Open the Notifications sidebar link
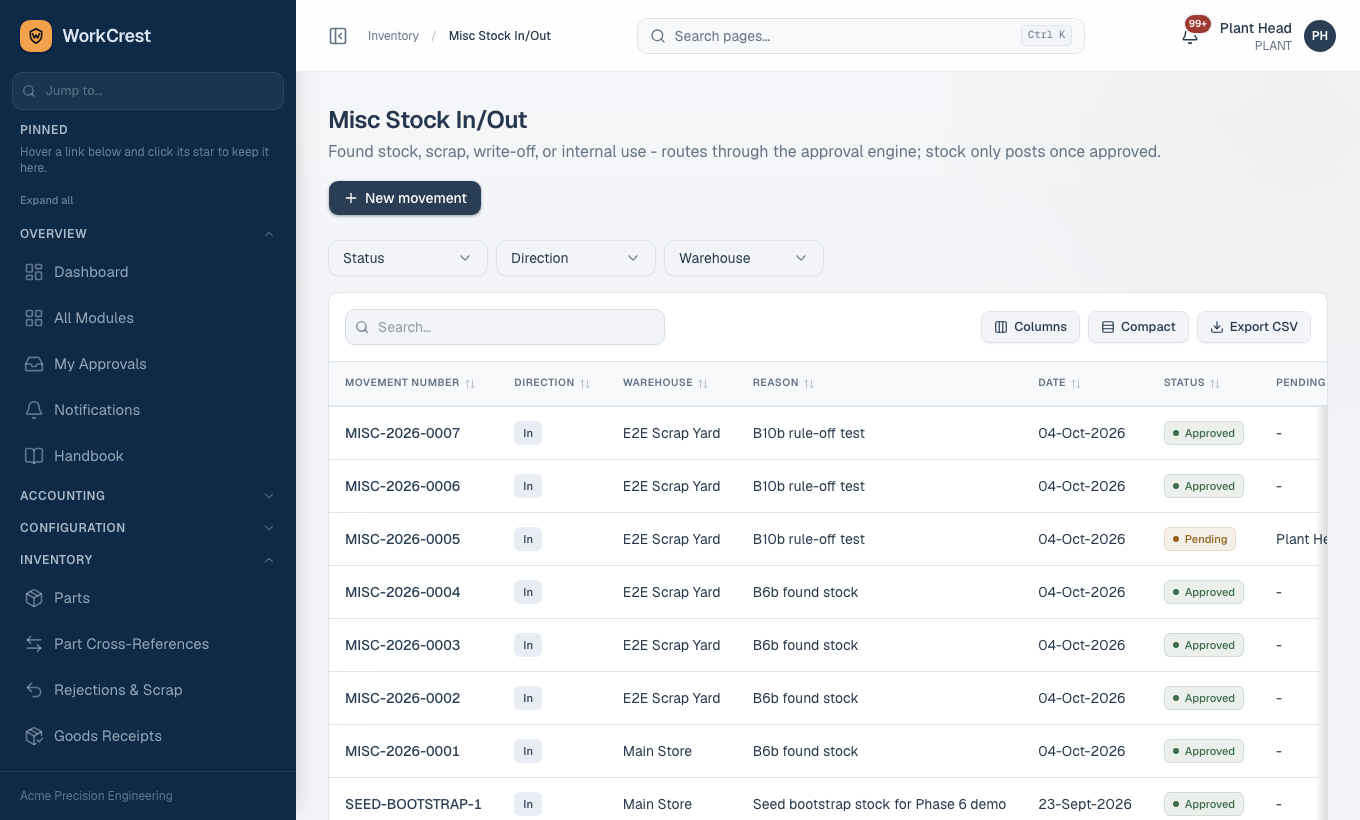Screen dimensions: 1360x820 (148, 410)
